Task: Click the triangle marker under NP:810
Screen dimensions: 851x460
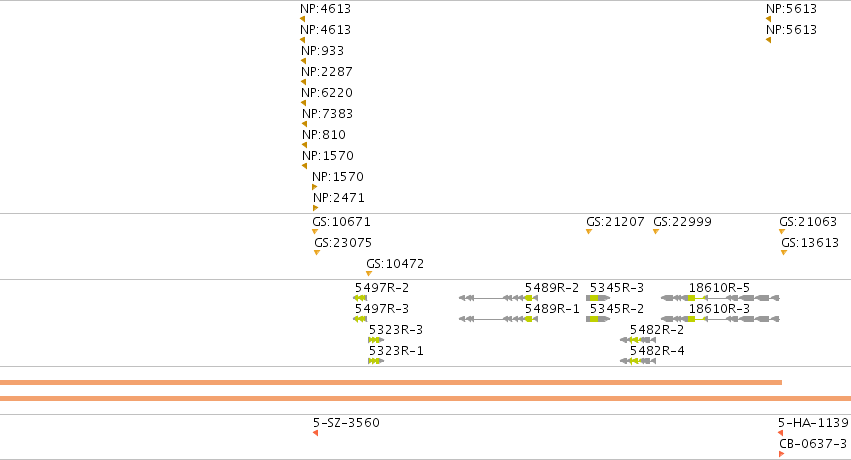Action: coord(304,145)
